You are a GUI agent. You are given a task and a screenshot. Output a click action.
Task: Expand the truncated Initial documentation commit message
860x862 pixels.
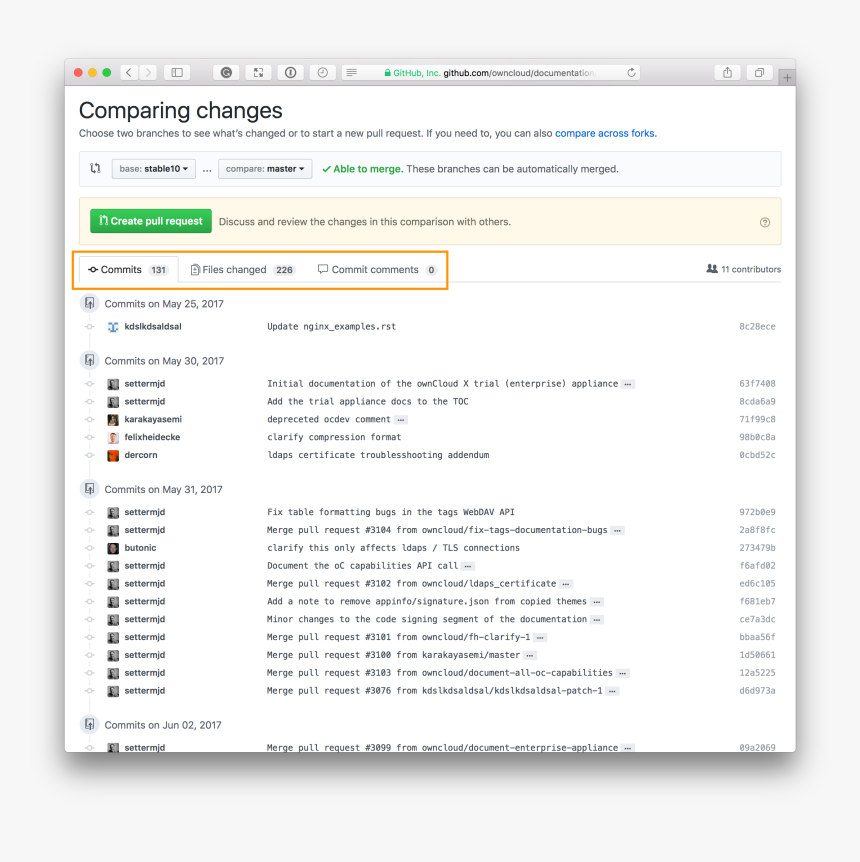628,383
